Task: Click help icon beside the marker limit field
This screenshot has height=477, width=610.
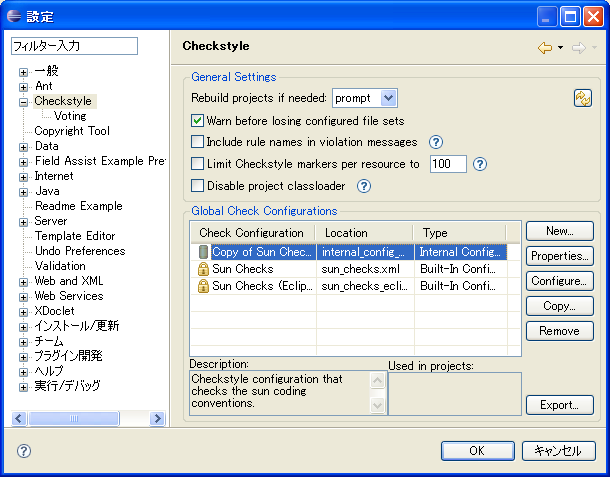Action: 480,164
